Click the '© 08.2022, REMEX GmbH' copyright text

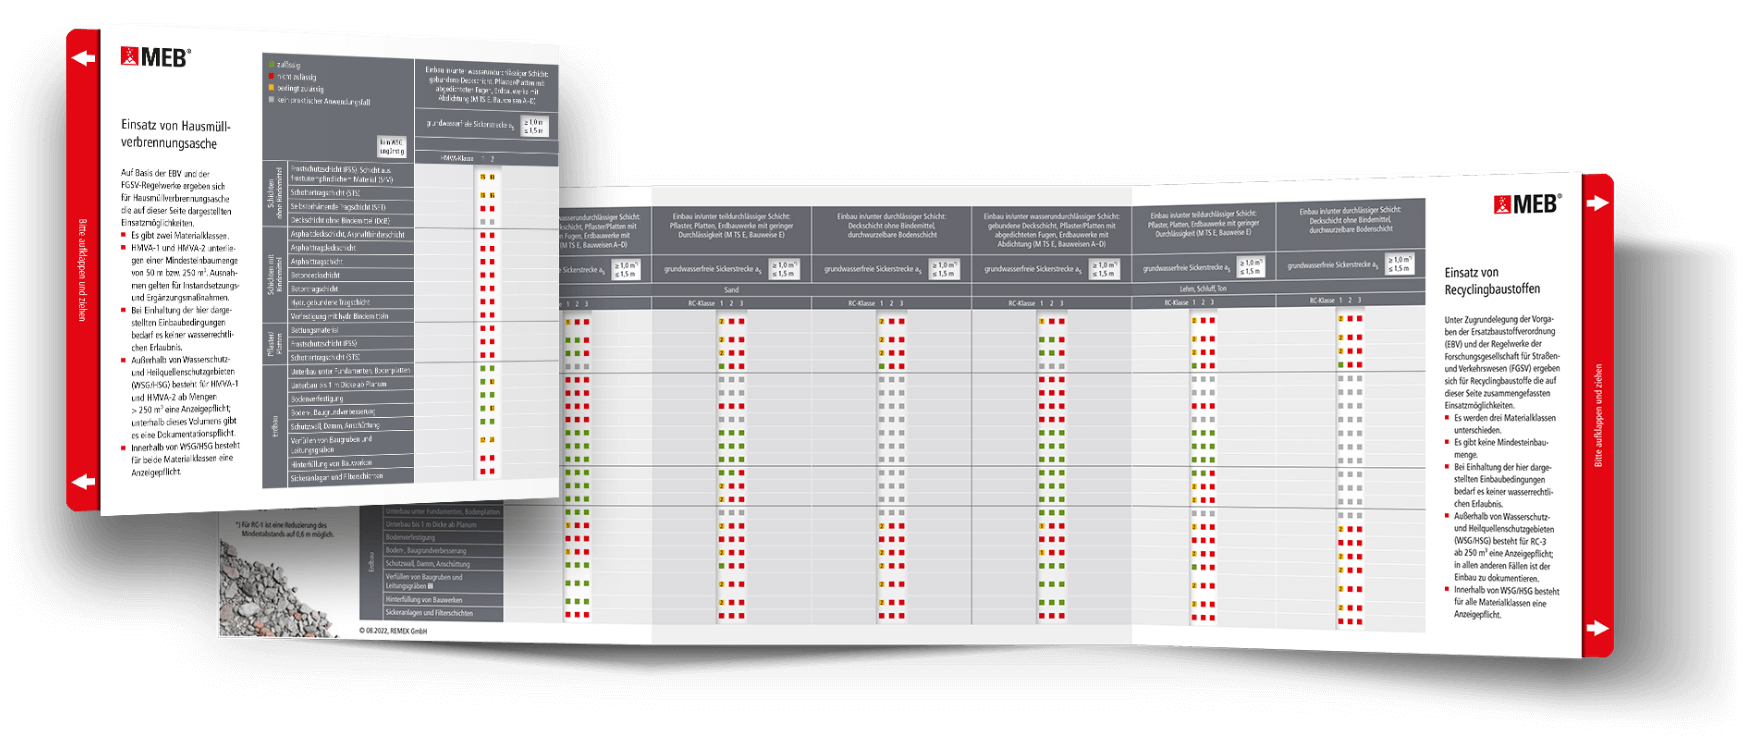pos(393,631)
